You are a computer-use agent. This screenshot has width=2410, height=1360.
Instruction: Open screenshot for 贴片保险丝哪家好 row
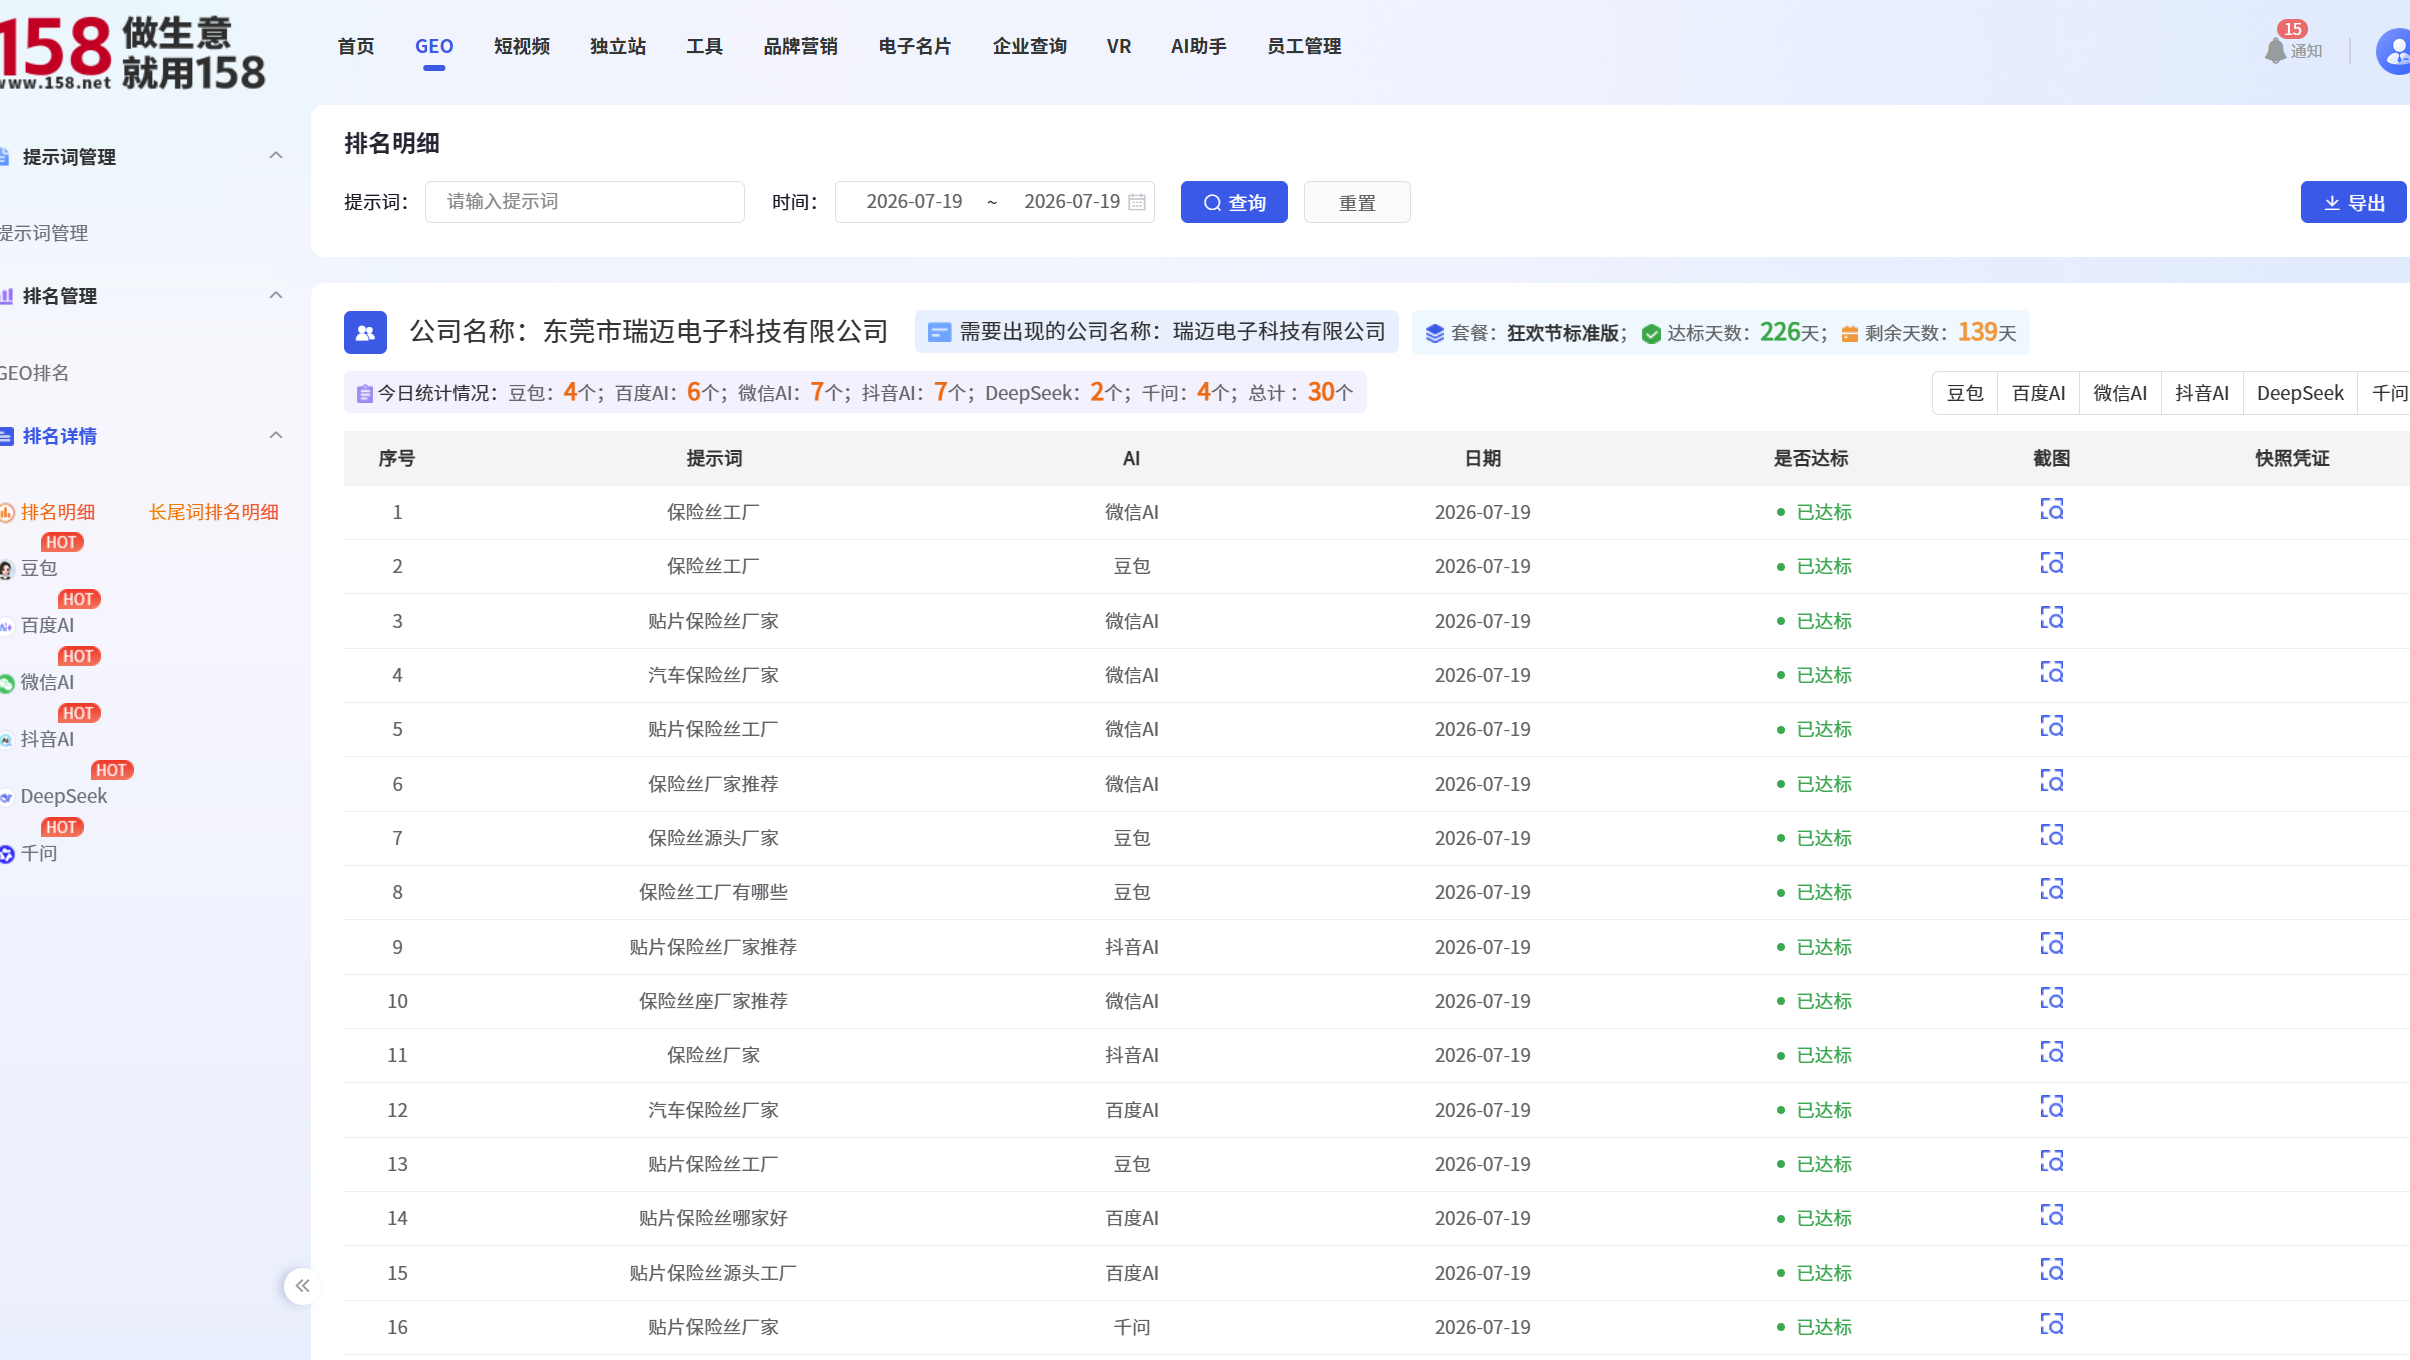(2051, 1216)
